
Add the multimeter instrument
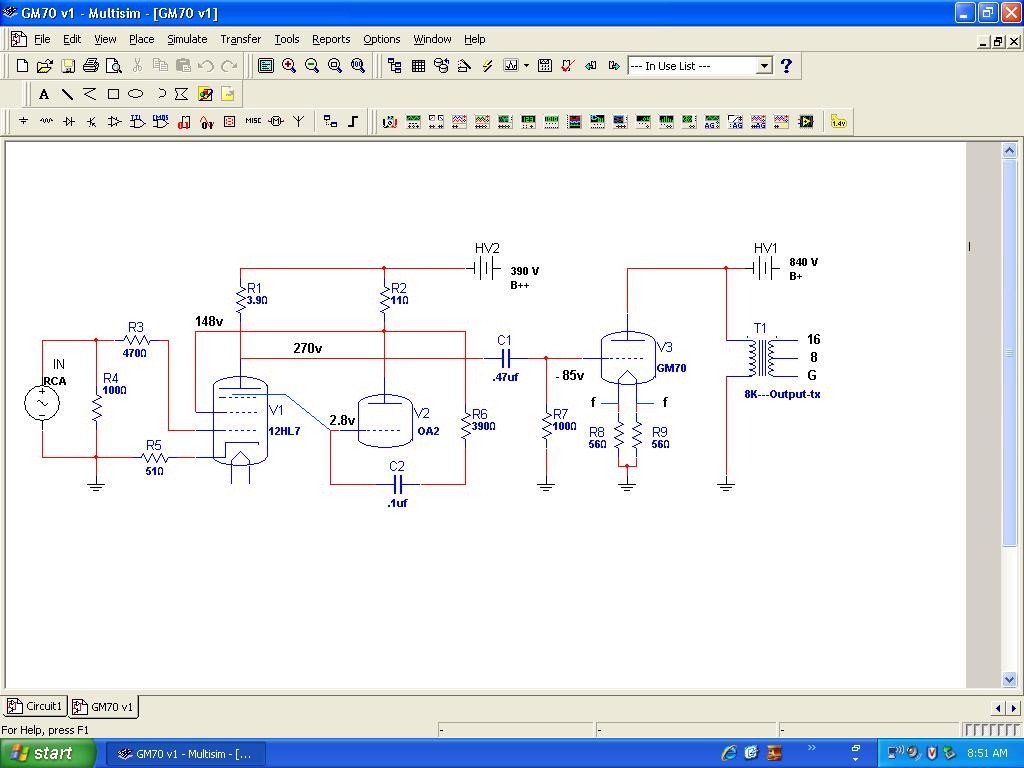[x=390, y=121]
